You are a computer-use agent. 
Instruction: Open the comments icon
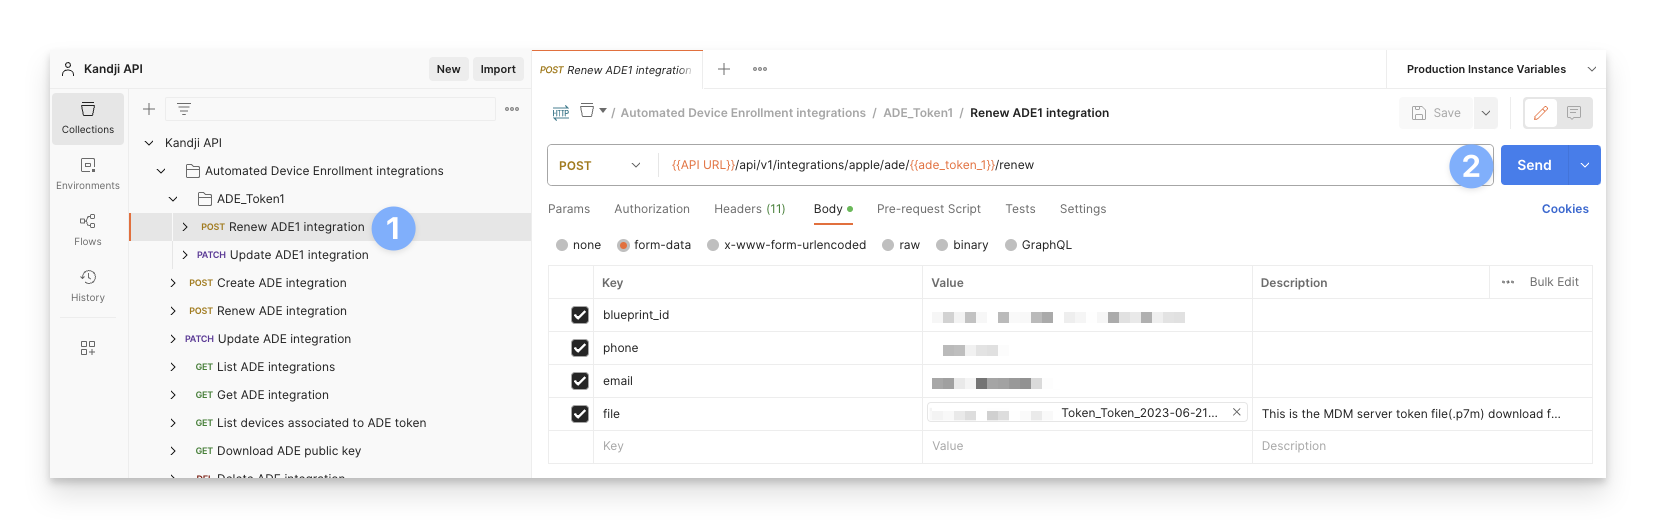1574,113
